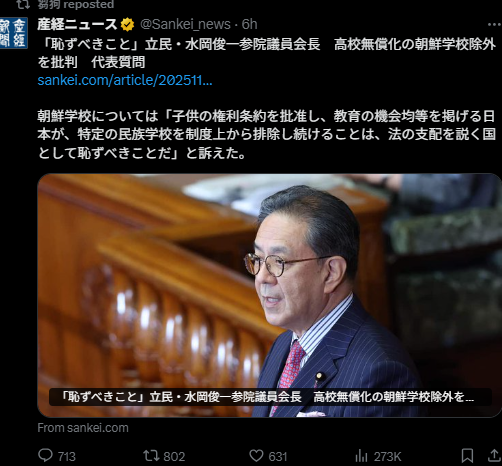Open the three-dot more options menu
502x466 pixels.
[x=494, y=24]
